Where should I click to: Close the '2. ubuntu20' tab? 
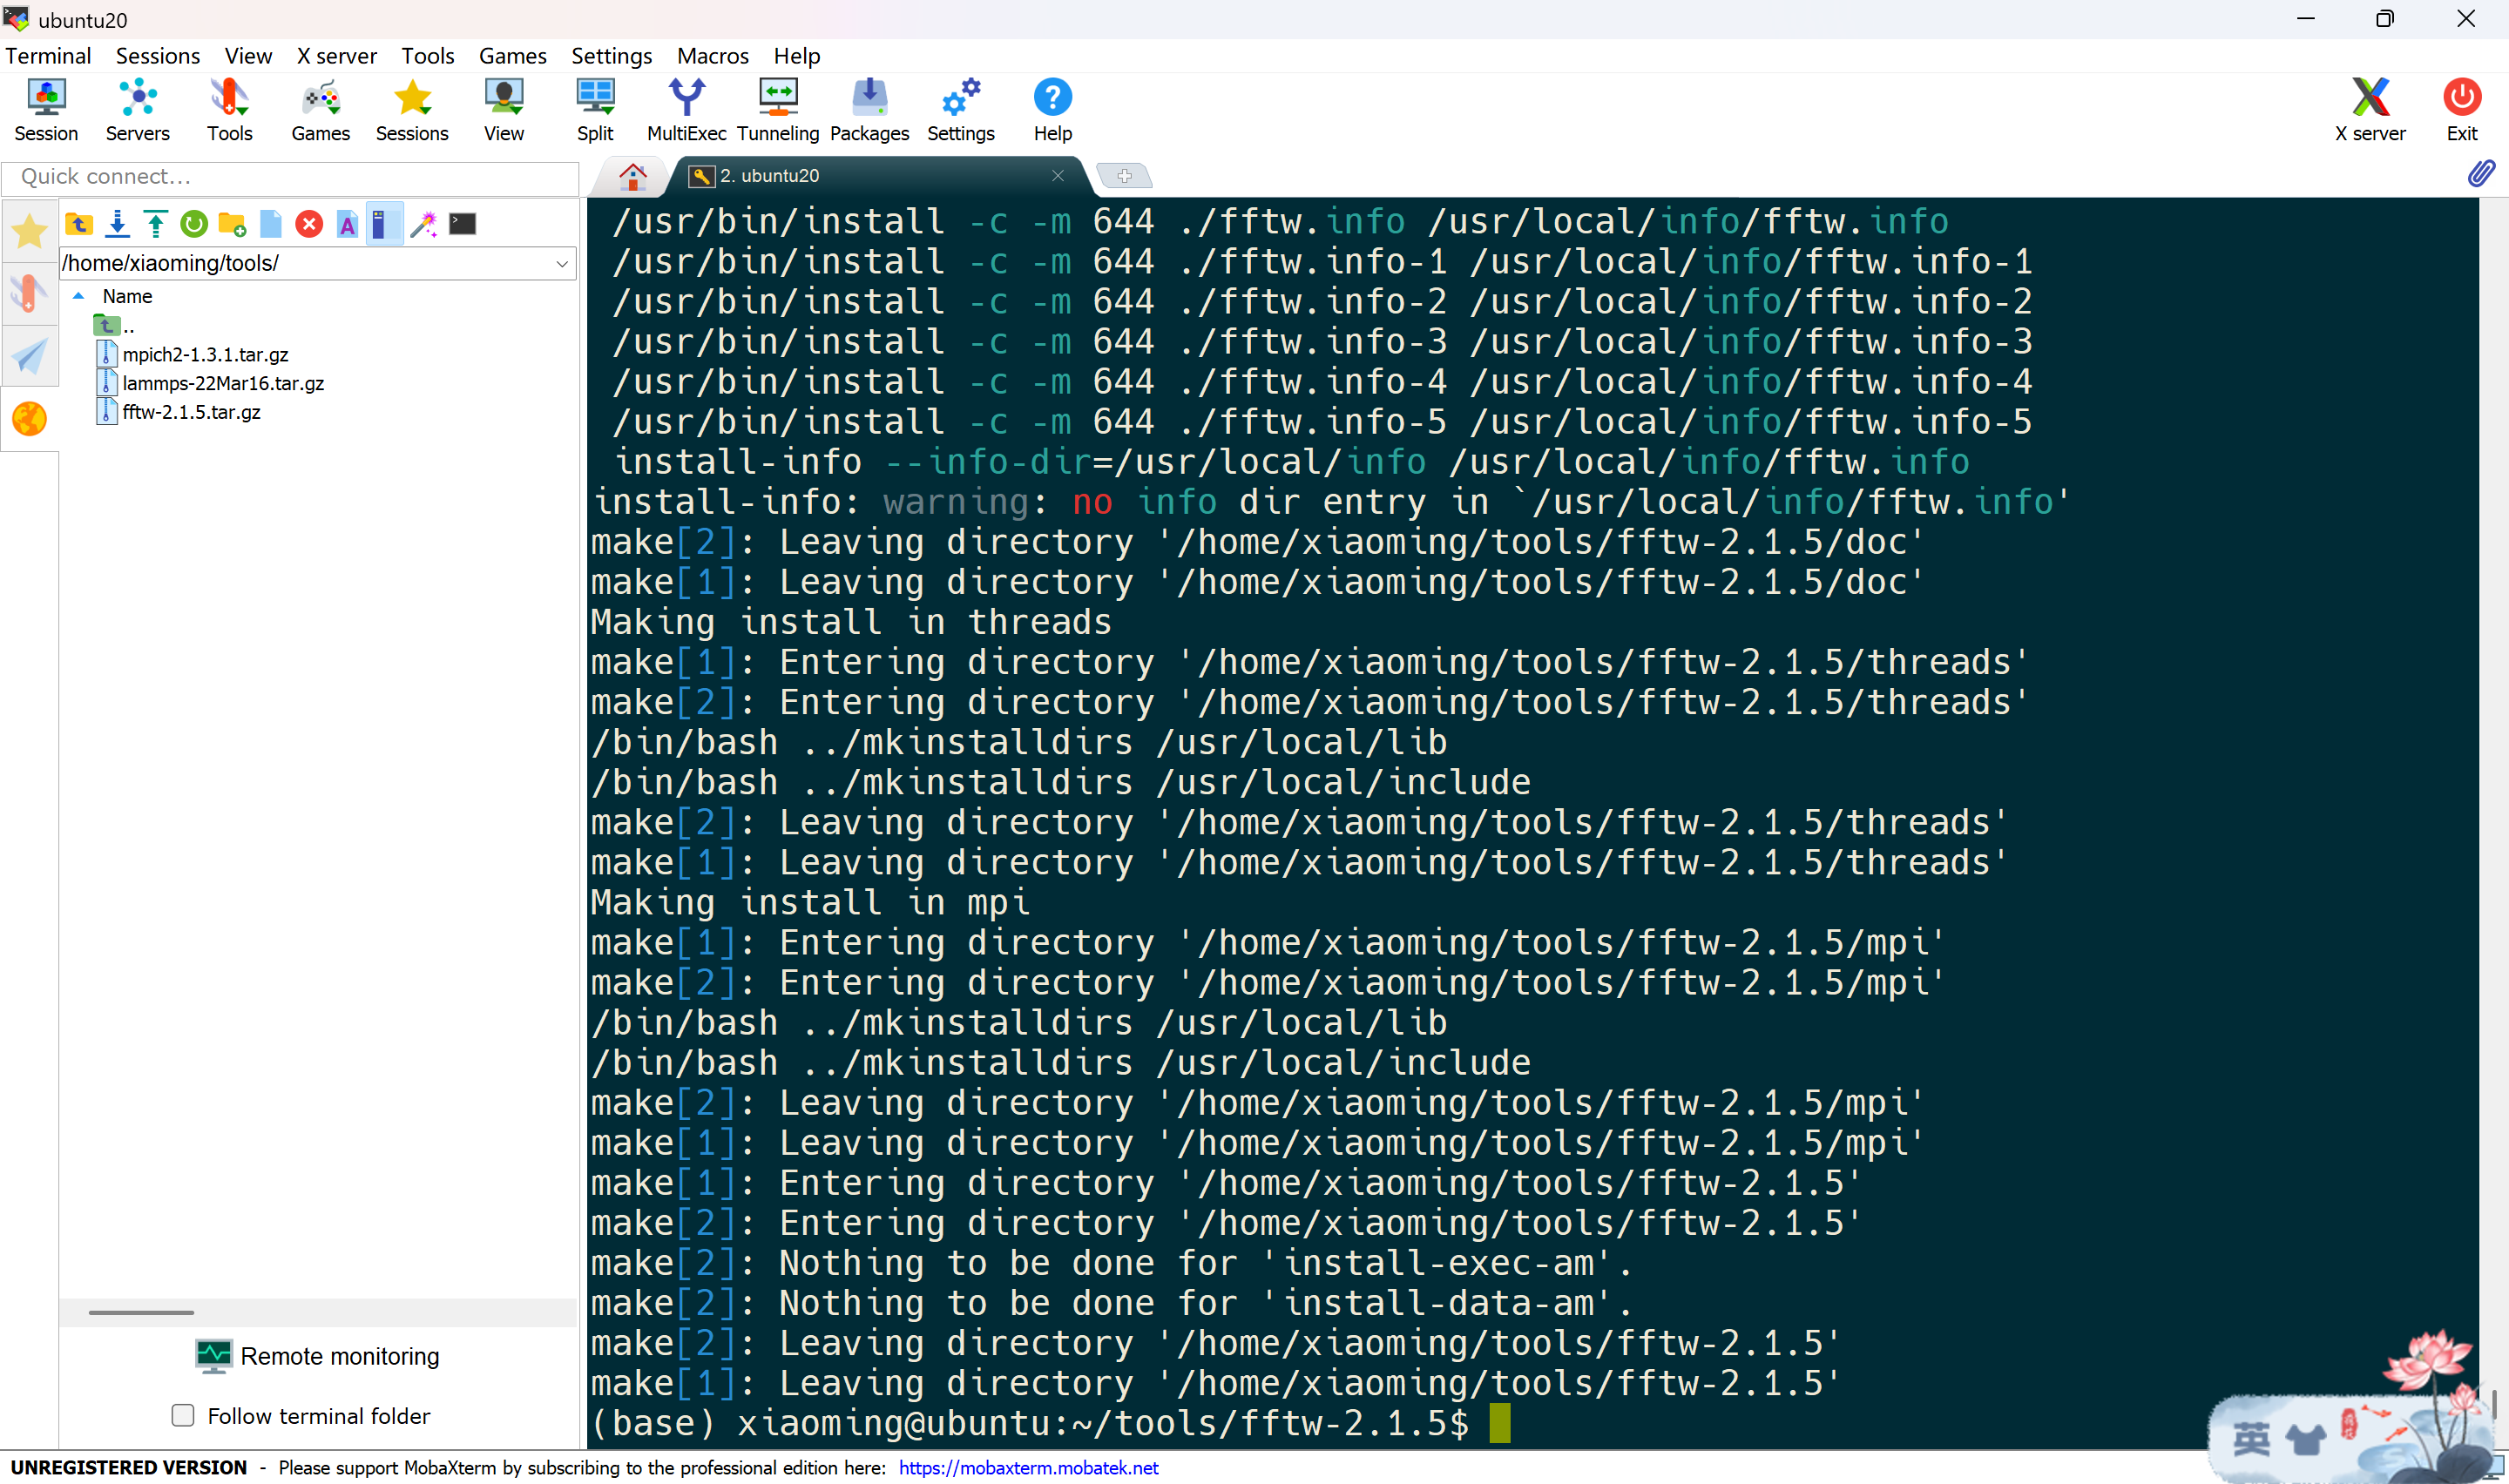coord(1058,176)
